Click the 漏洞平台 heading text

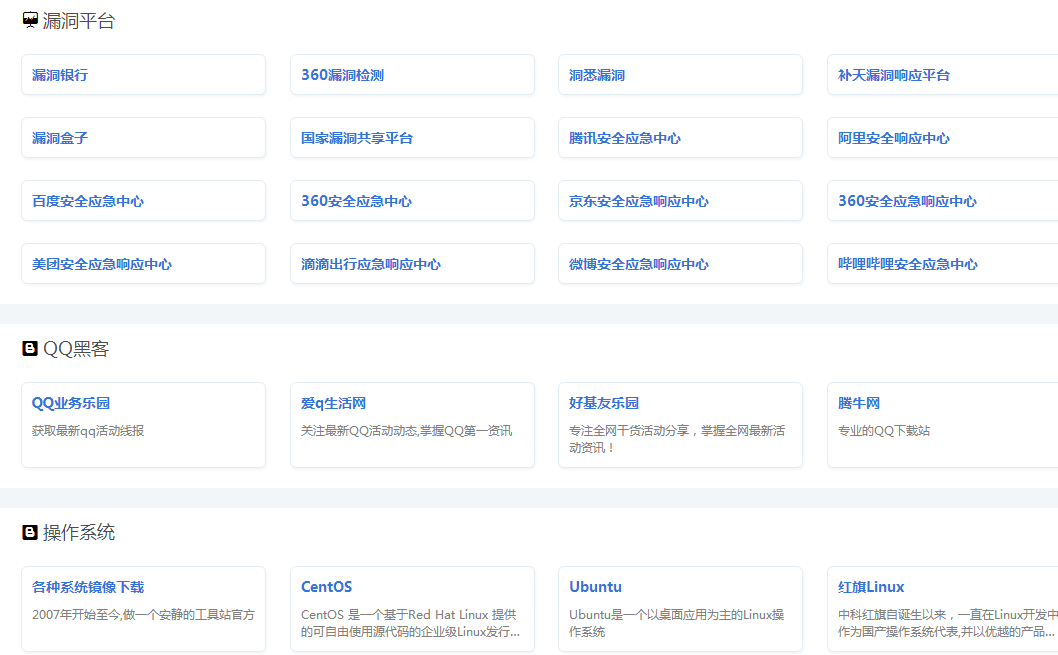pos(79,21)
